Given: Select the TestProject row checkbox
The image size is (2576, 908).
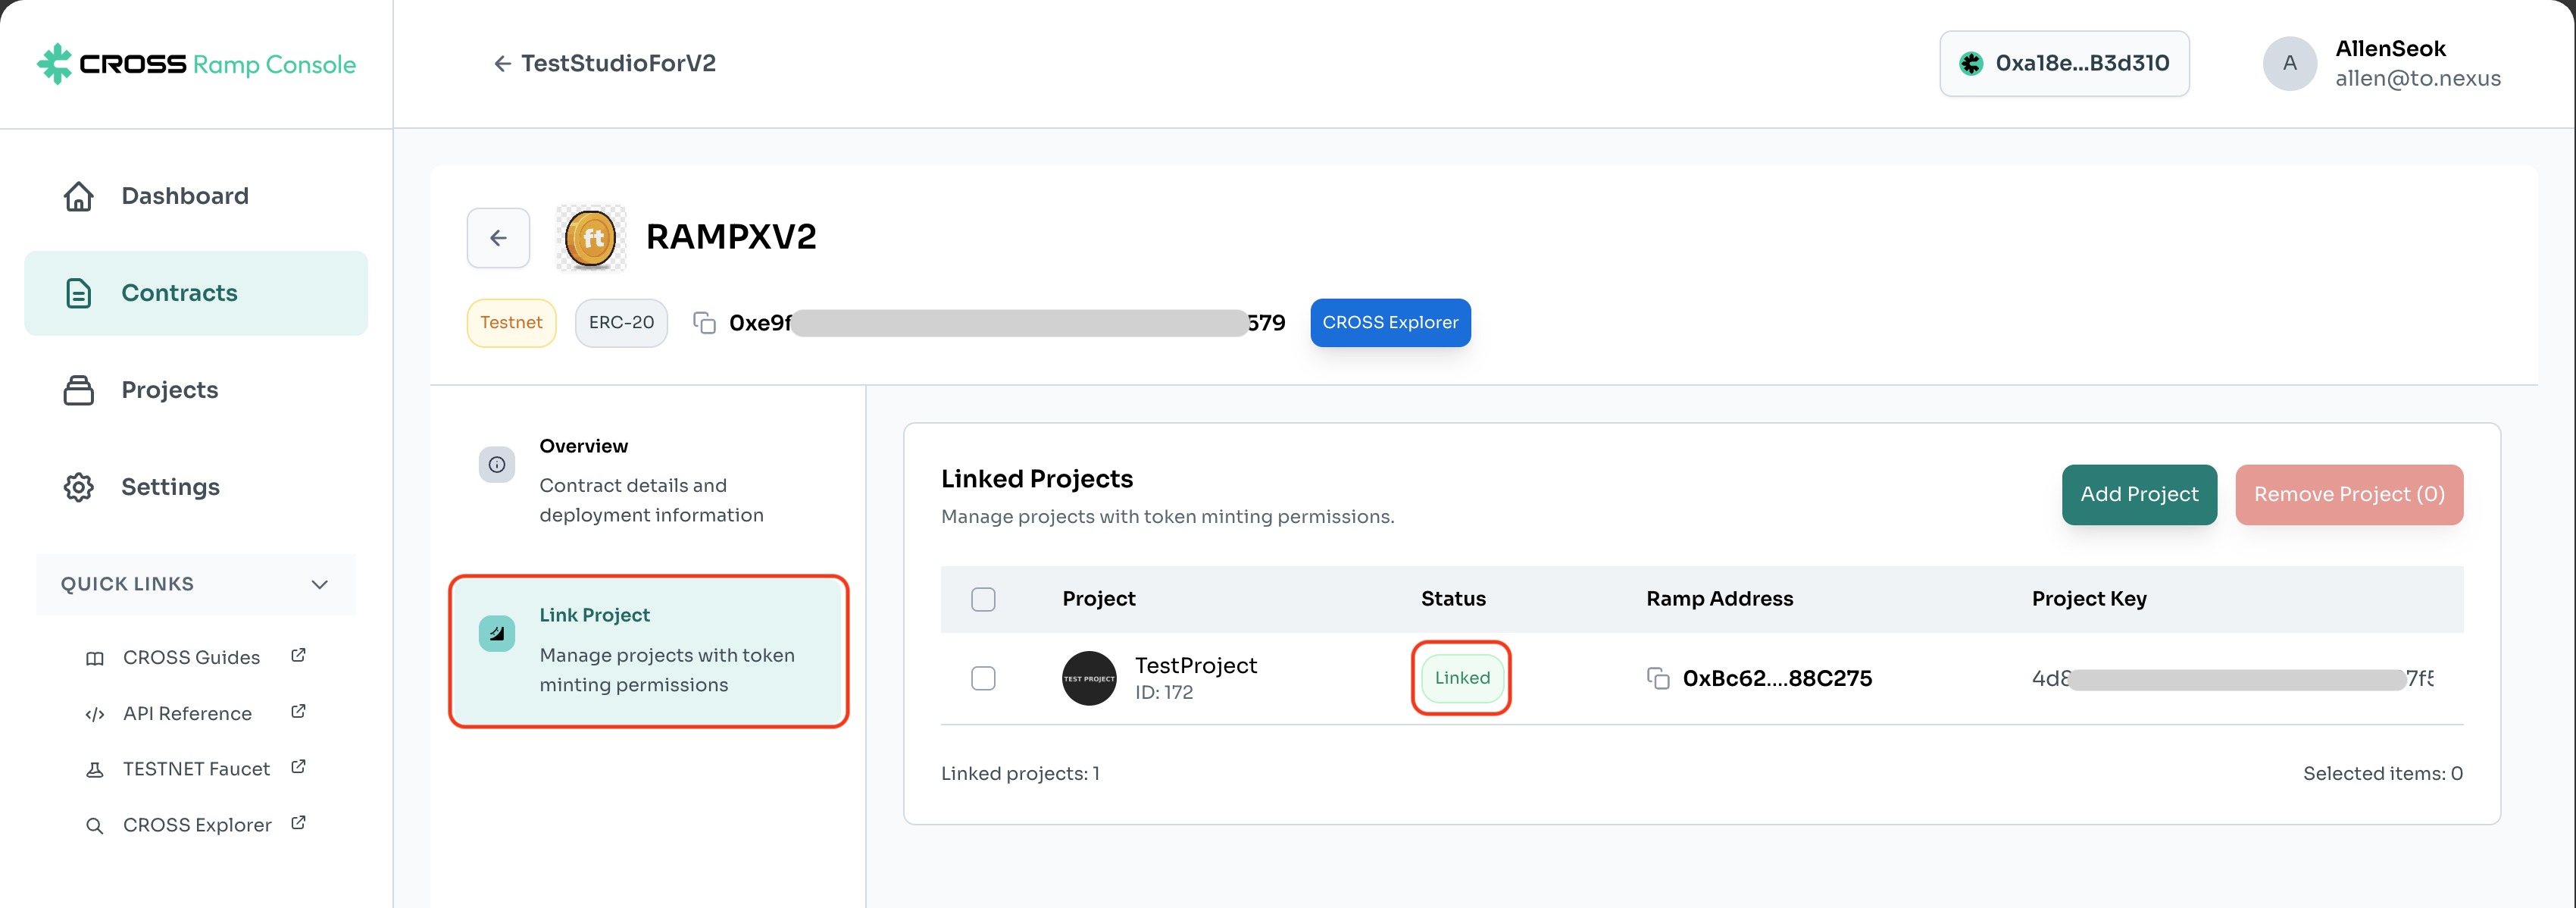Looking at the screenshot, I should coord(983,678).
